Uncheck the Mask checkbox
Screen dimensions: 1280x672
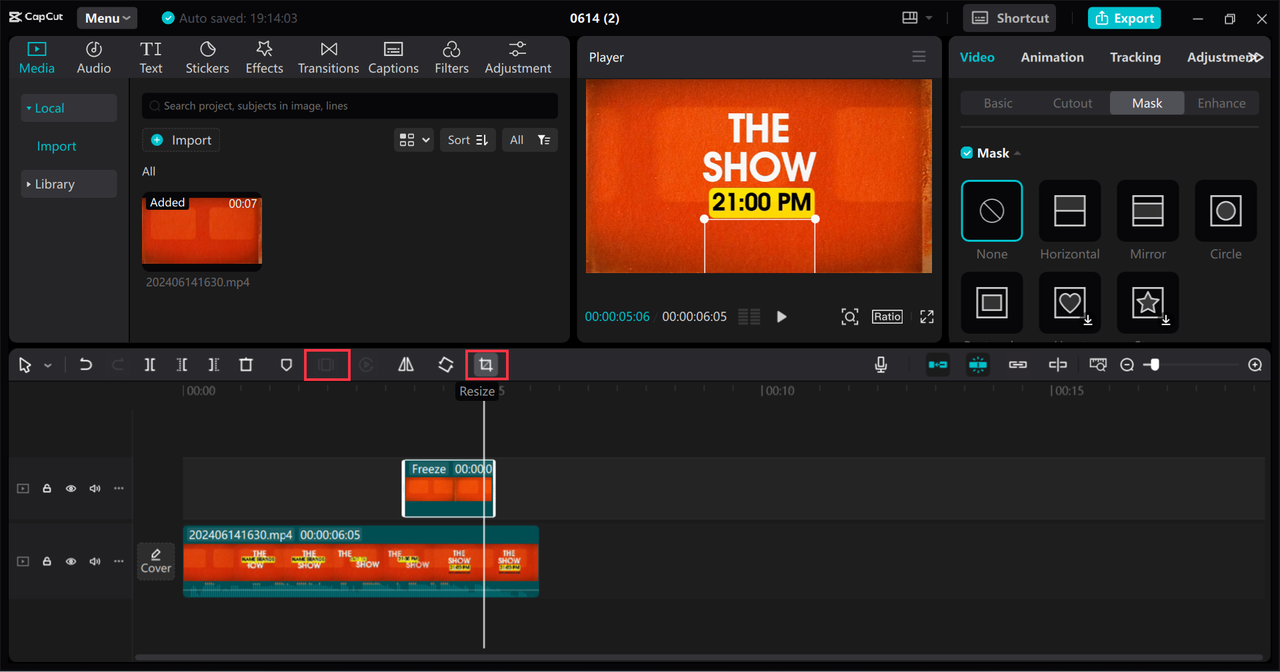[967, 153]
